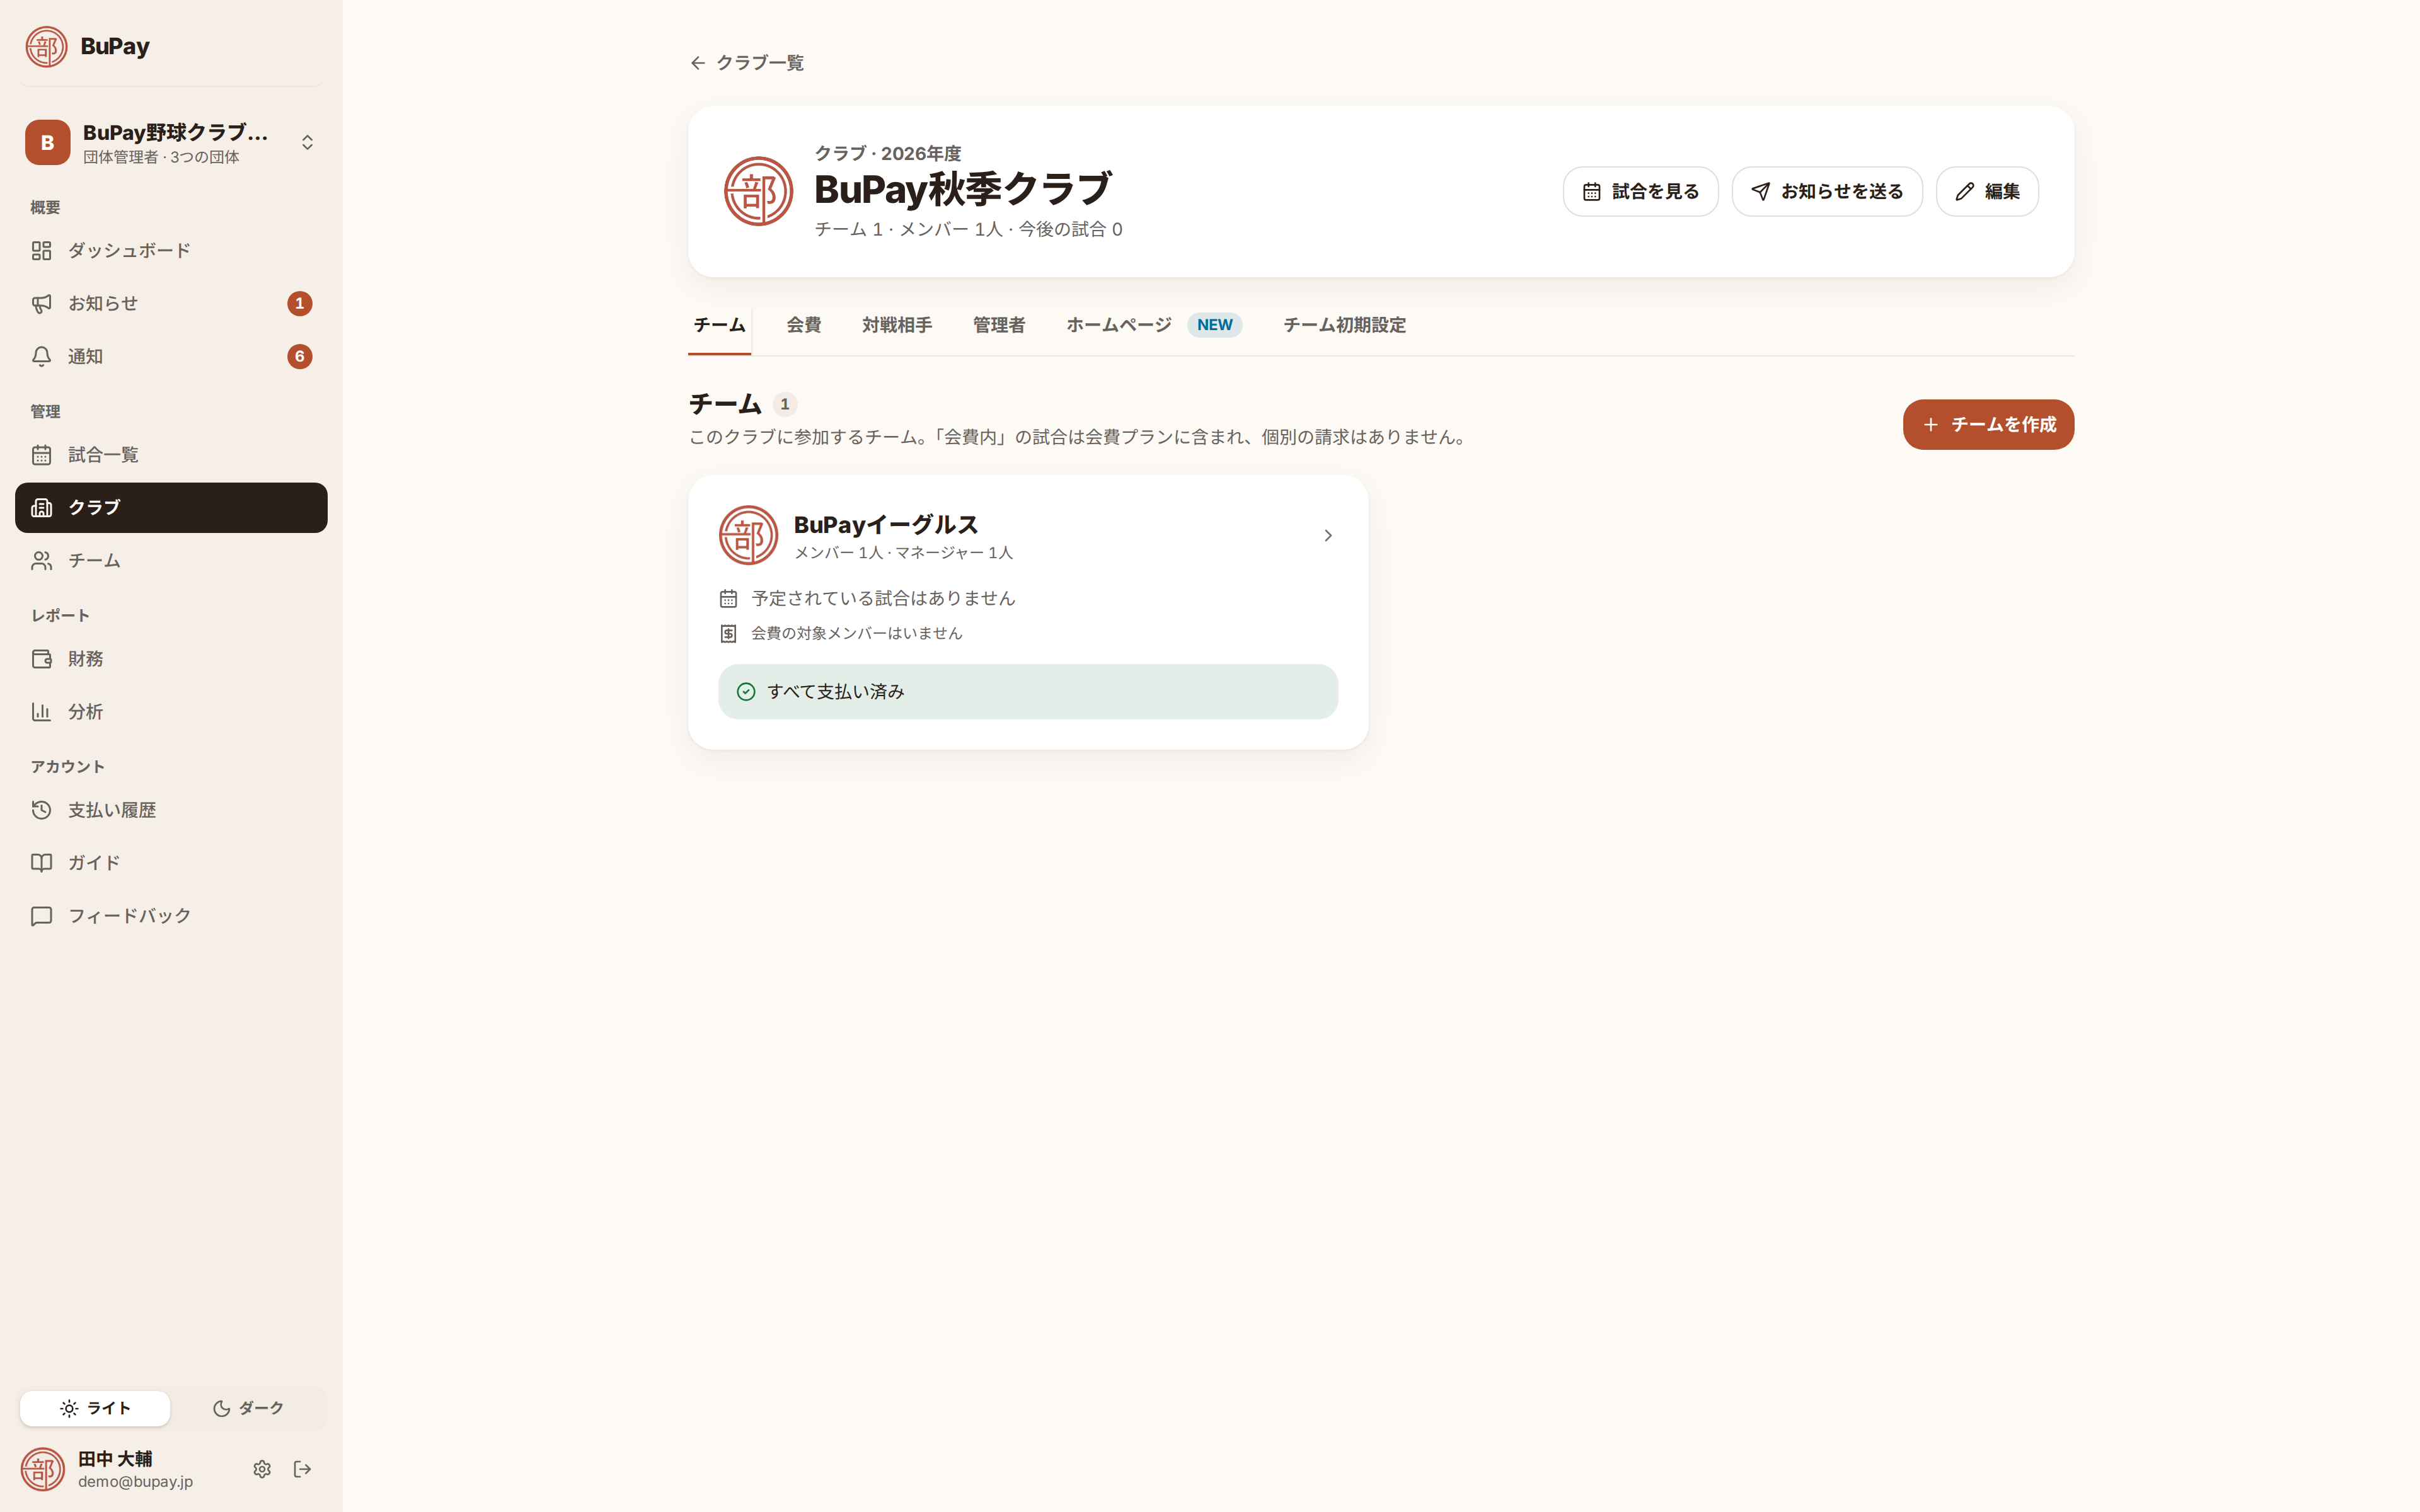Click the フィードバック speech bubble icon

tap(41, 916)
